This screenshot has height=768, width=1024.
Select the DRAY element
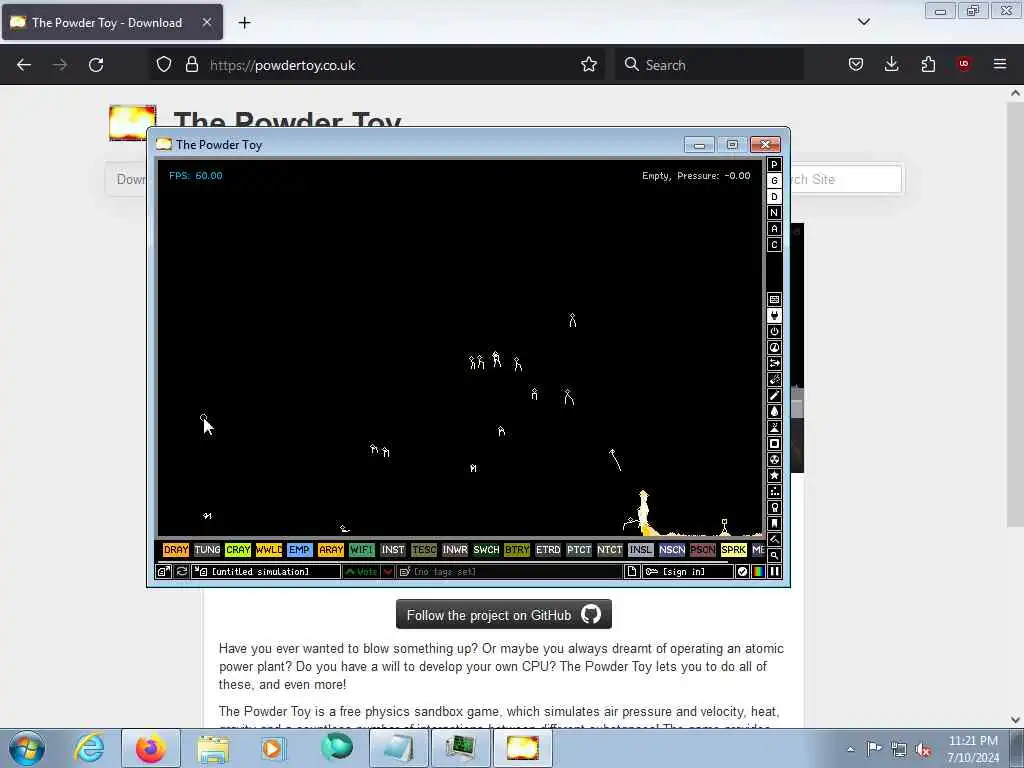pyautogui.click(x=176, y=550)
